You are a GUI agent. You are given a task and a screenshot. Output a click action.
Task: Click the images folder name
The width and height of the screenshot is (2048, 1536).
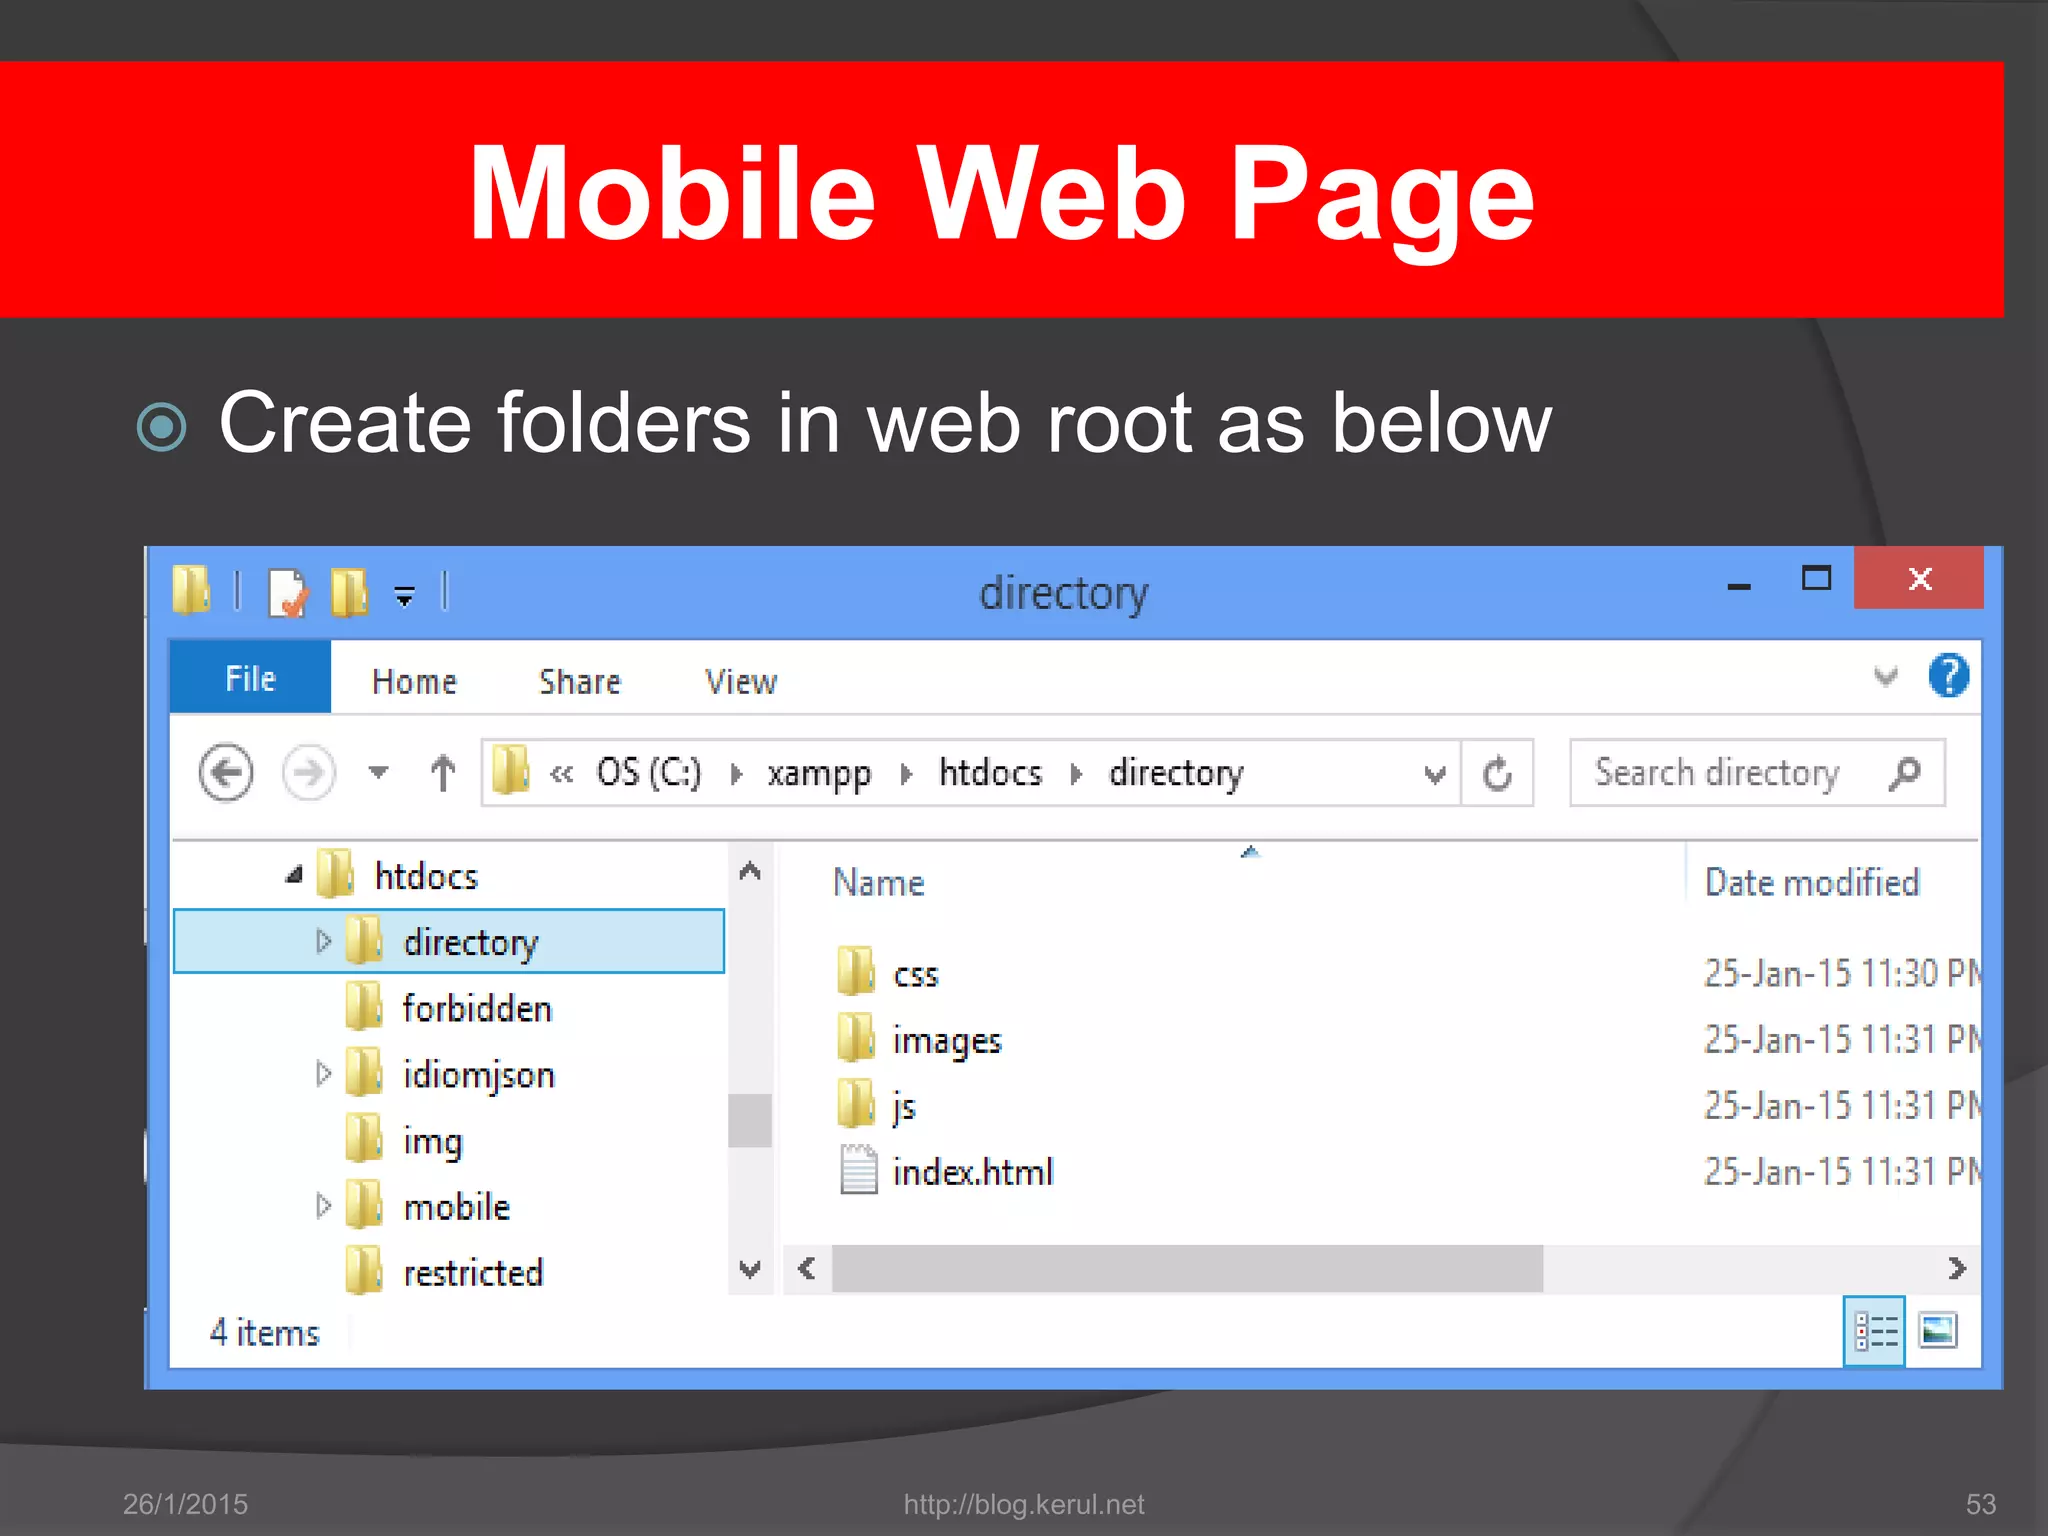pyautogui.click(x=947, y=1042)
